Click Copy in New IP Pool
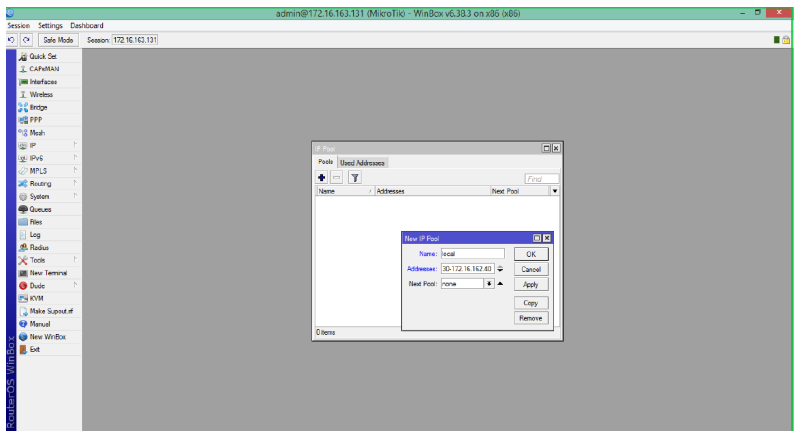The width and height of the screenshot is (800, 437). 531,303
